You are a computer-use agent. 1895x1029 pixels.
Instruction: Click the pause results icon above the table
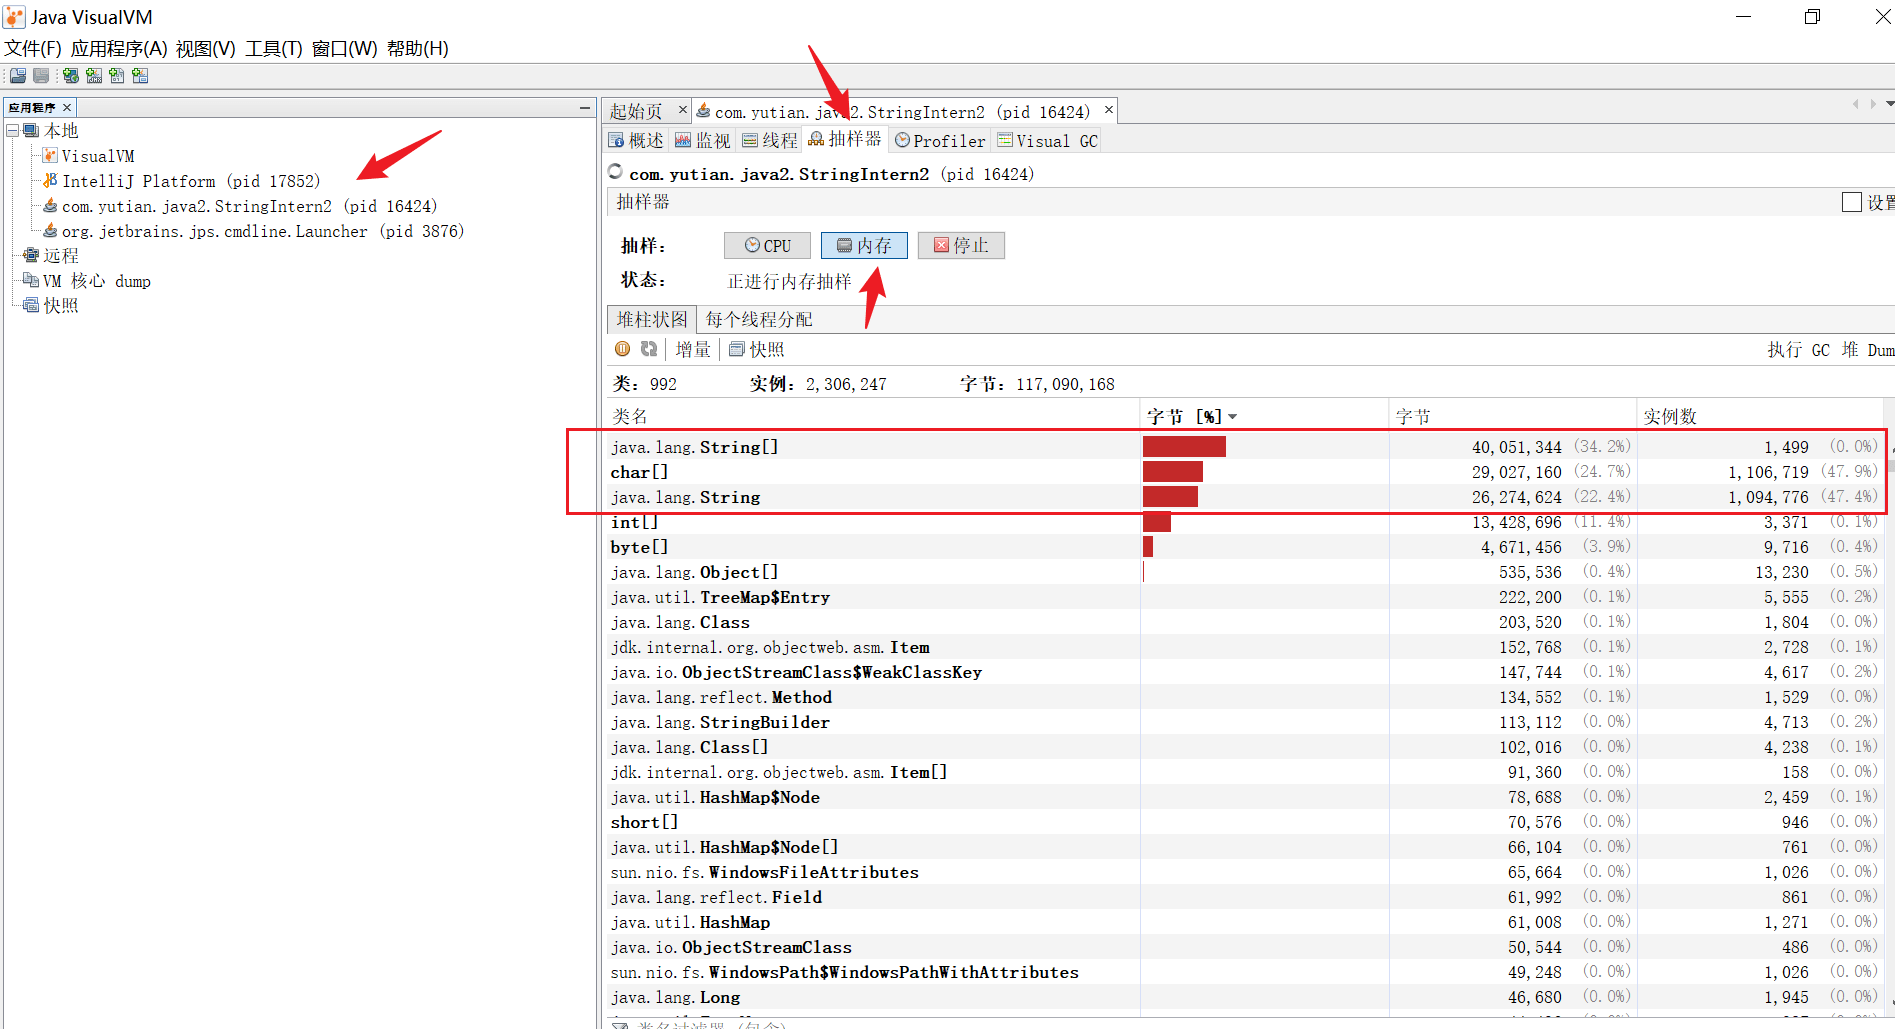(x=622, y=349)
